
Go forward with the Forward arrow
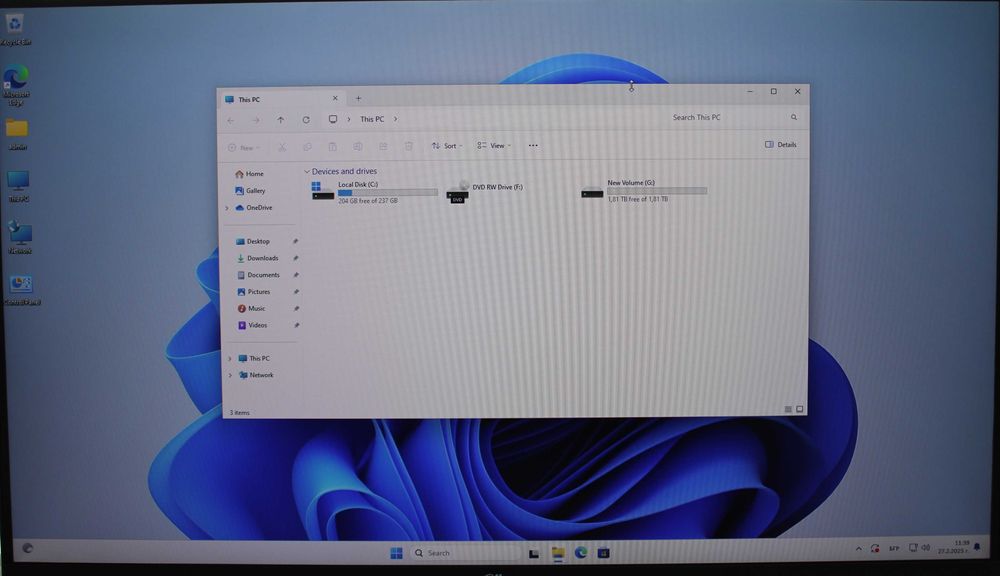(256, 120)
